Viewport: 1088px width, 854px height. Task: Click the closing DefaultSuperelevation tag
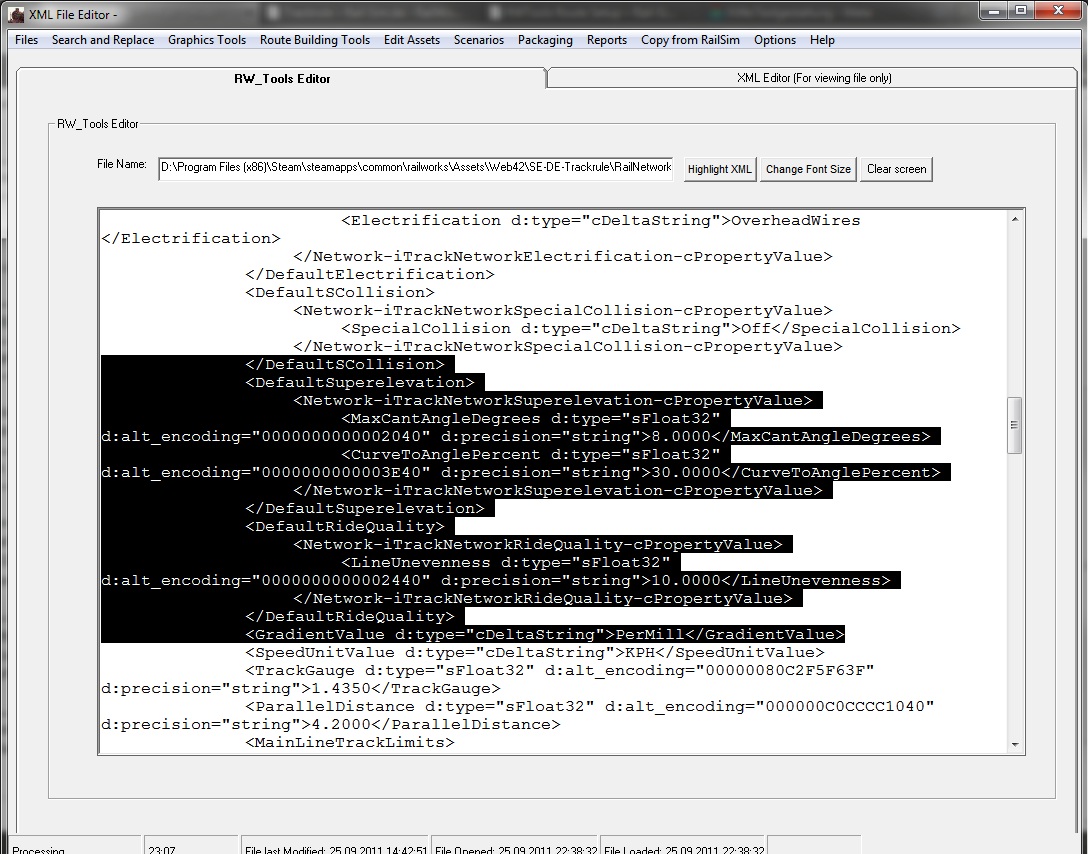coord(365,509)
